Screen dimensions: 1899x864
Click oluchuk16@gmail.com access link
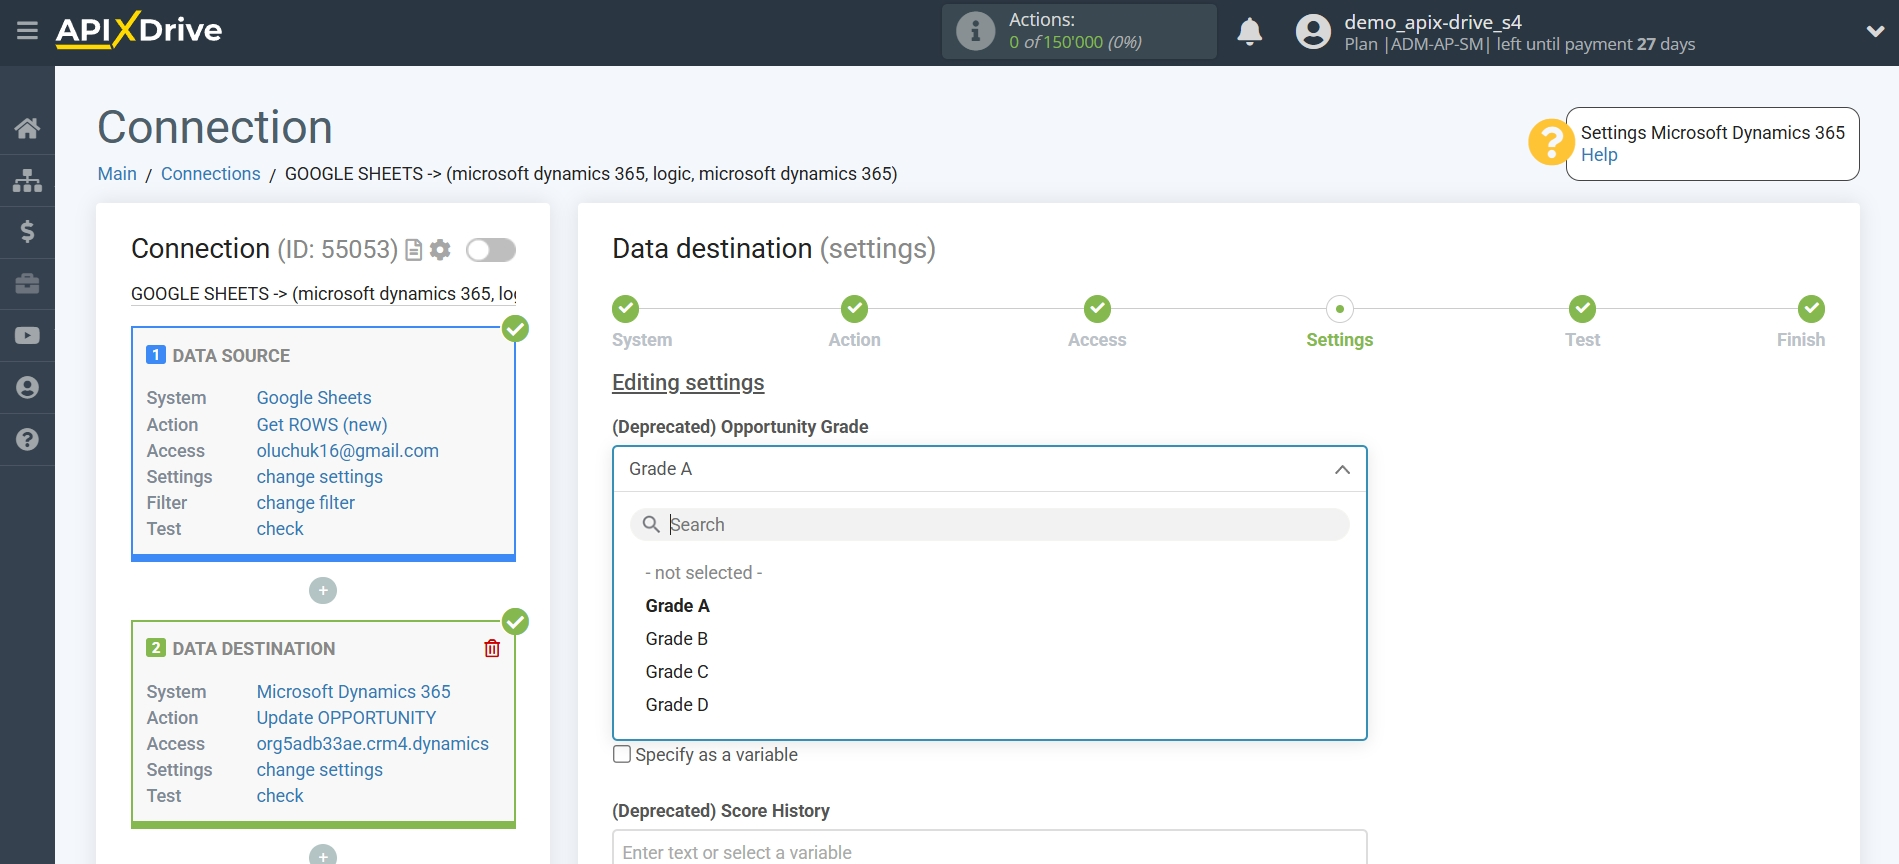[348, 451]
